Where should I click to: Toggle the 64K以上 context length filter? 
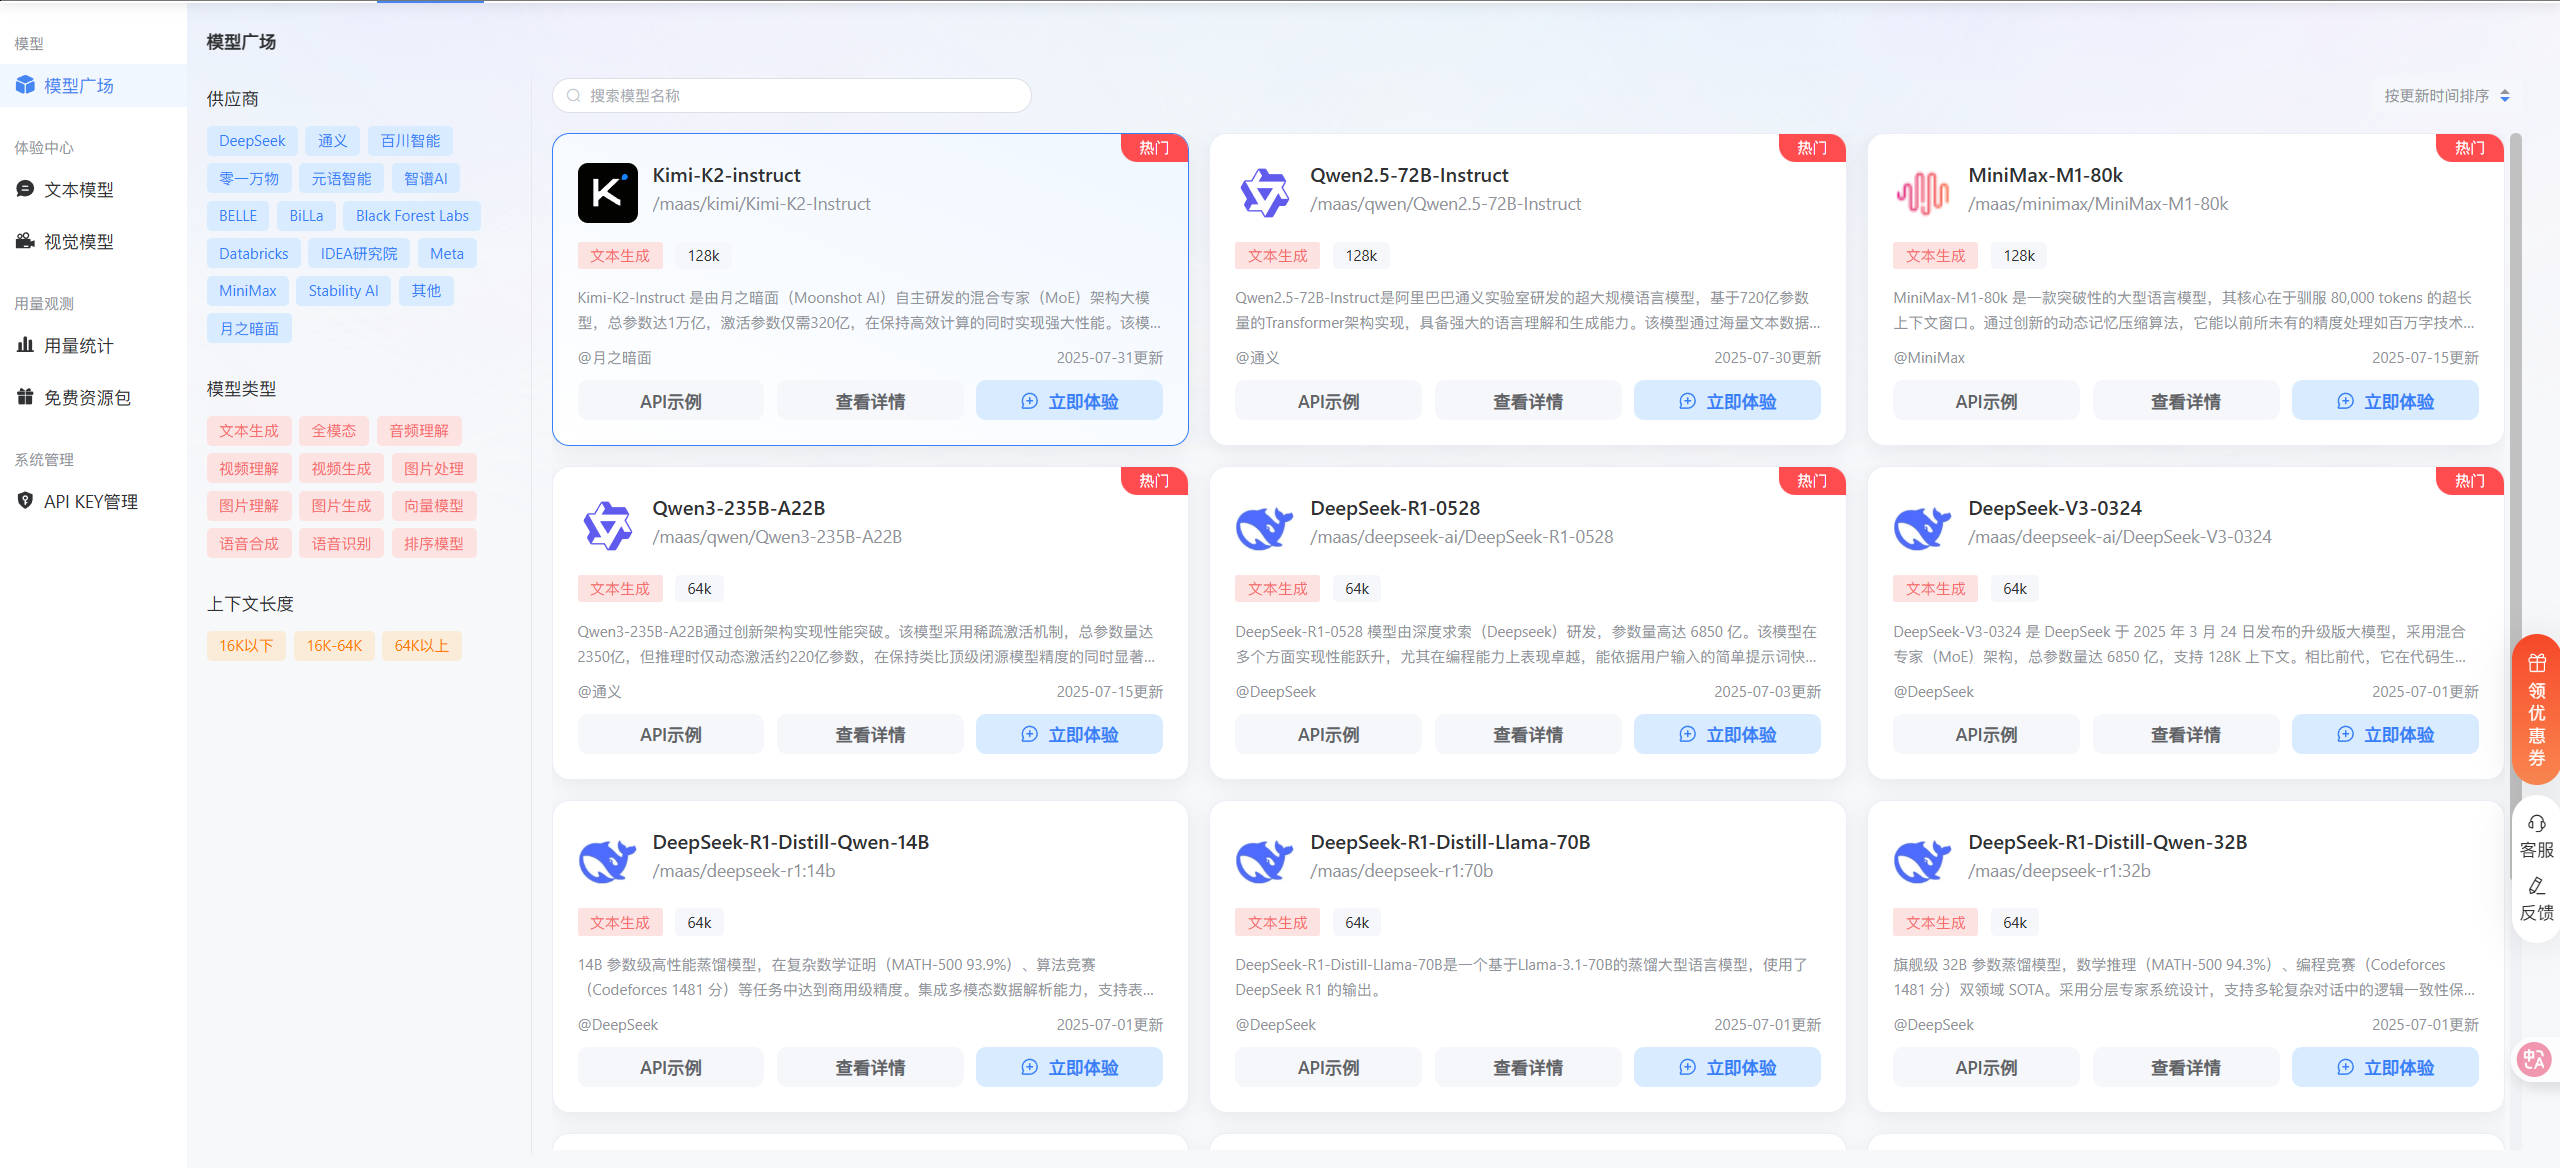[x=422, y=646]
